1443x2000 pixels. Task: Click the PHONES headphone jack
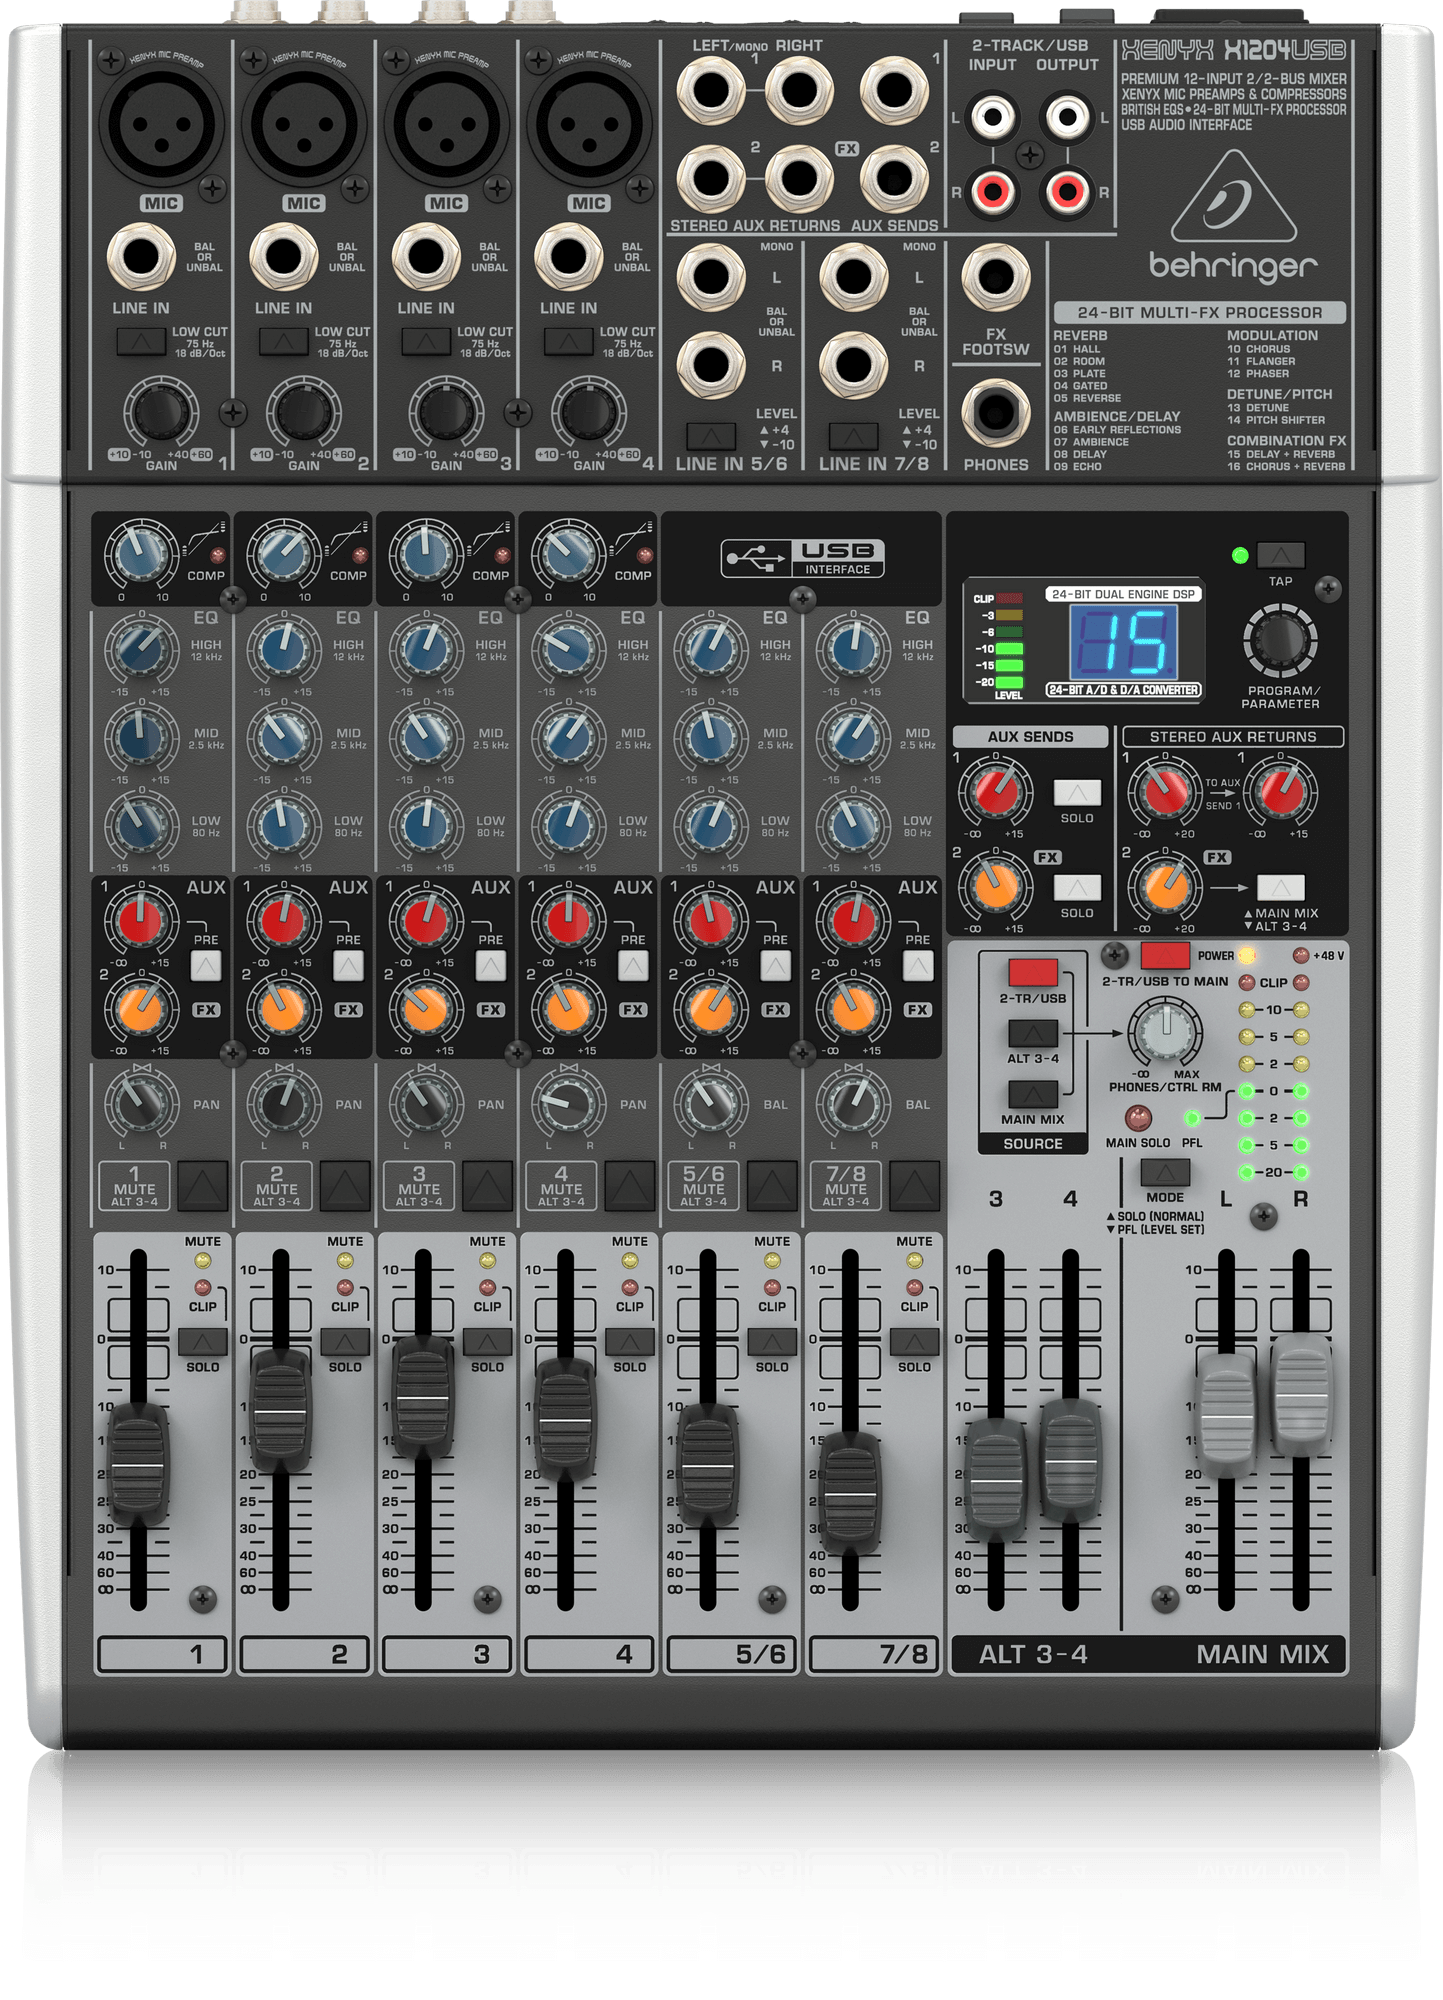point(996,412)
